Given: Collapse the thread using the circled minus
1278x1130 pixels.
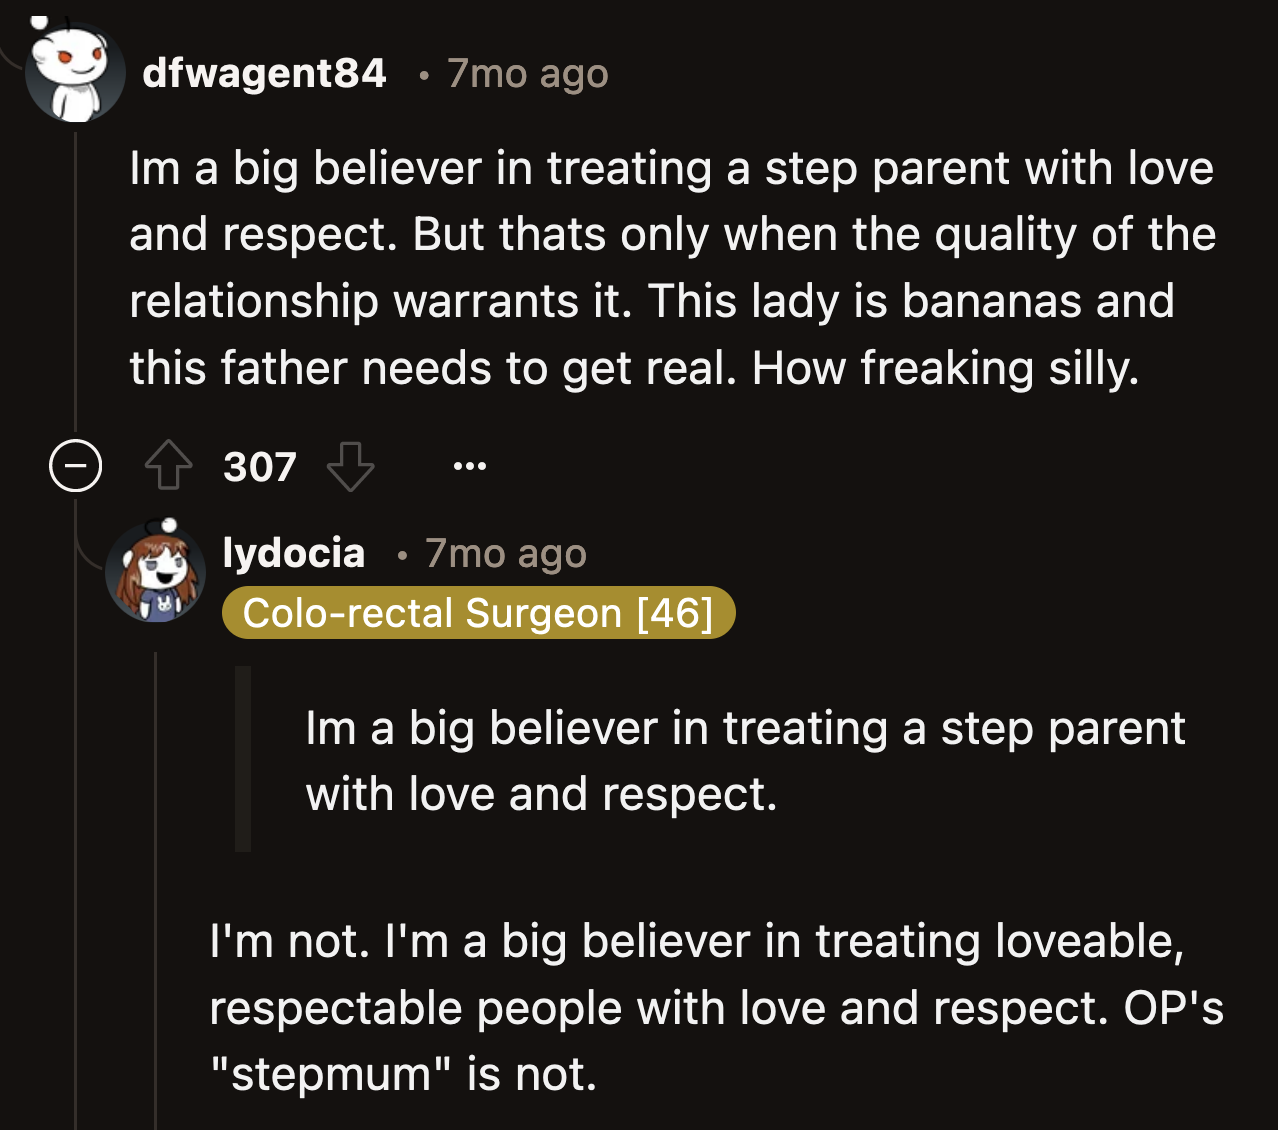Looking at the screenshot, I should pos(75,465).
